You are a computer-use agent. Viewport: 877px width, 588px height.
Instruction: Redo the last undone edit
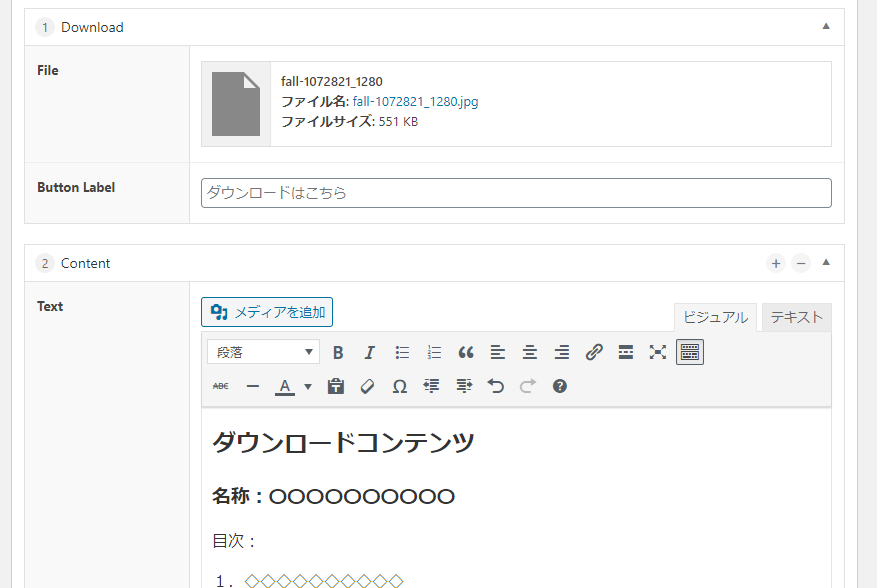[527, 386]
